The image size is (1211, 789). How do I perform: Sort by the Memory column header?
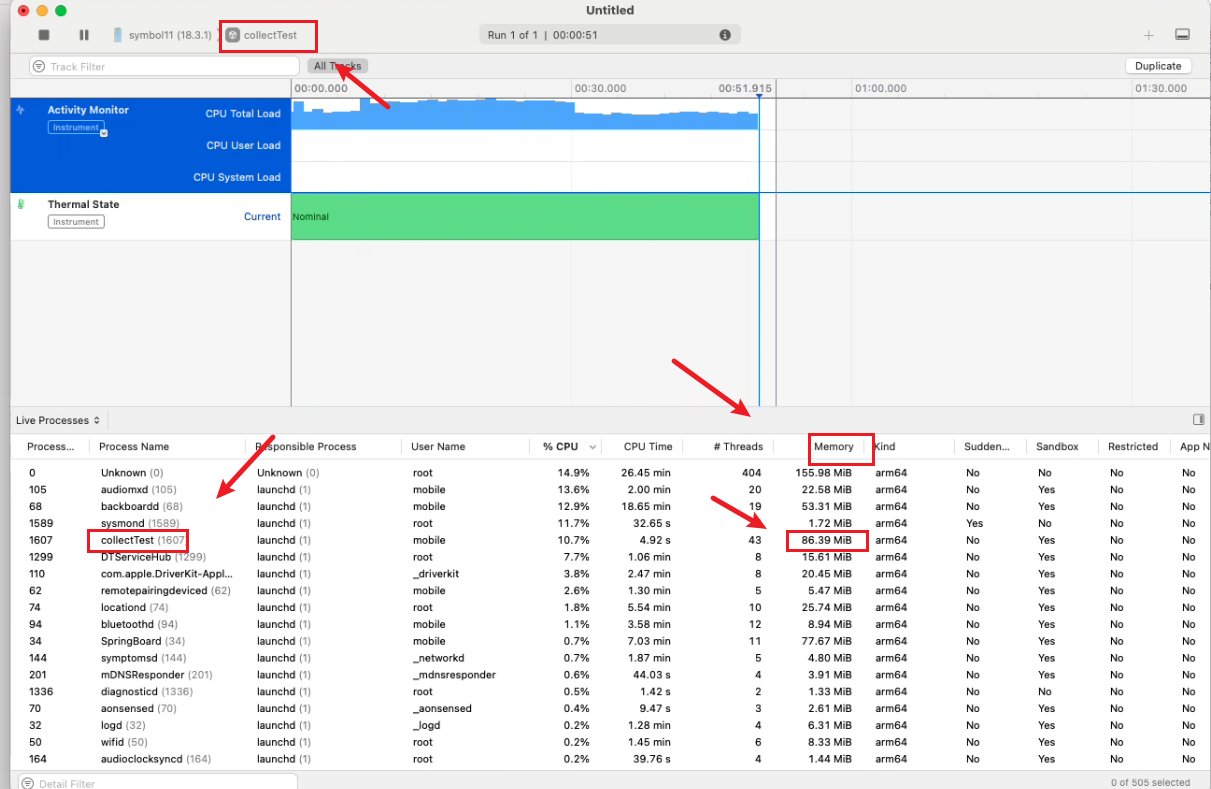click(833, 447)
